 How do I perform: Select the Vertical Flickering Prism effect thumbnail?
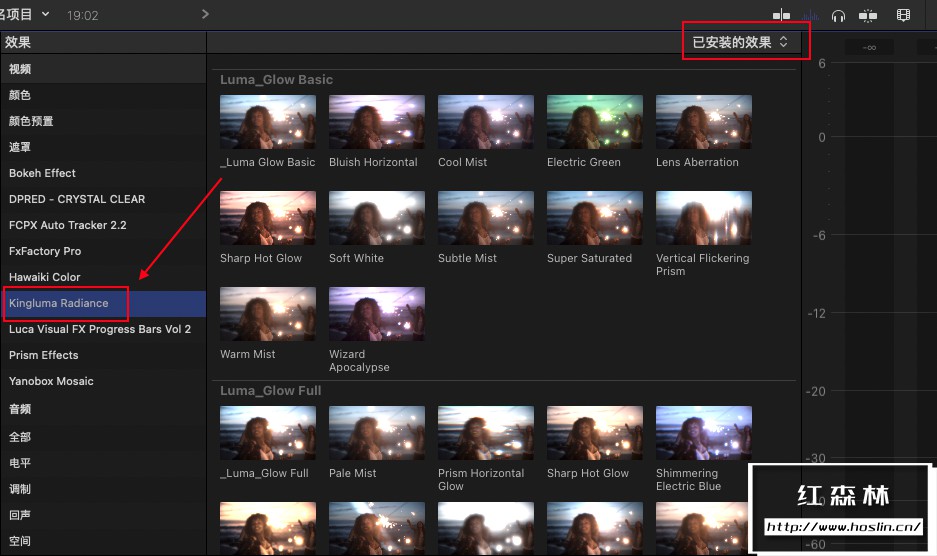click(704, 218)
